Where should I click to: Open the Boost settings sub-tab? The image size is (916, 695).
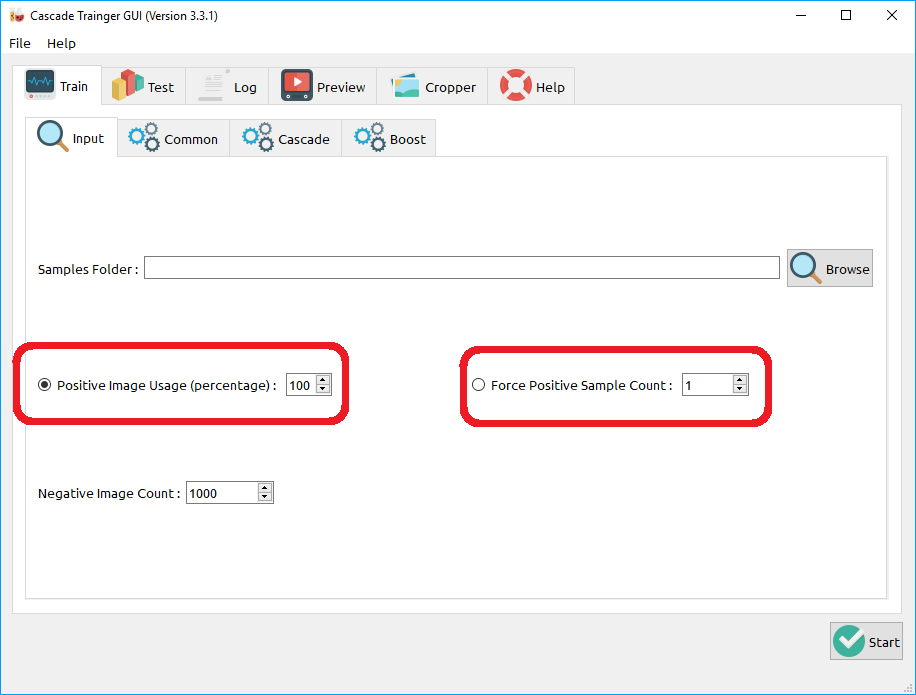pos(388,138)
